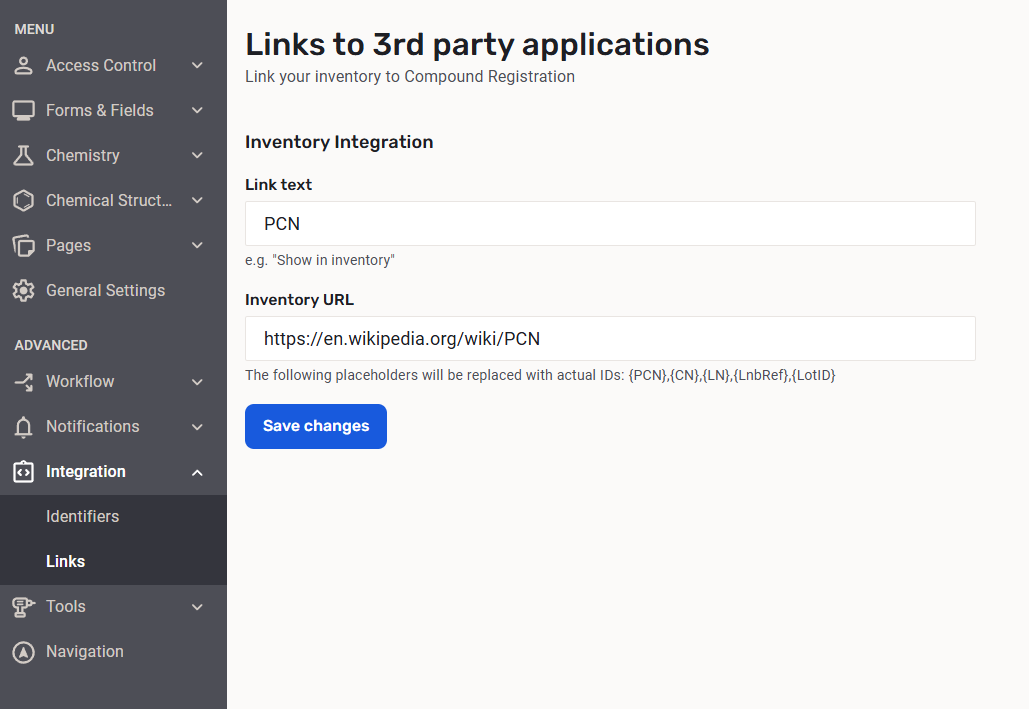
Task: Open the Identifiers submenu item
Action: (82, 517)
